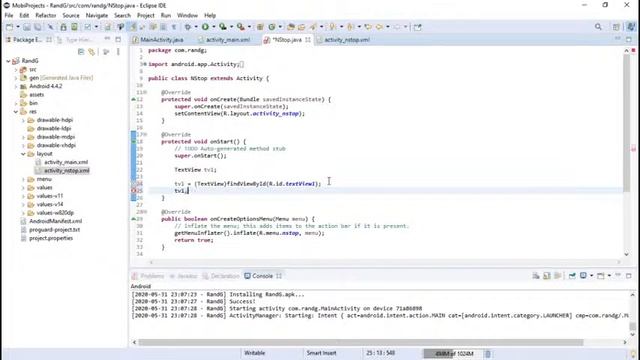Open the Refactor menu
The height and width of the screenshot is (360, 640).
46,16
